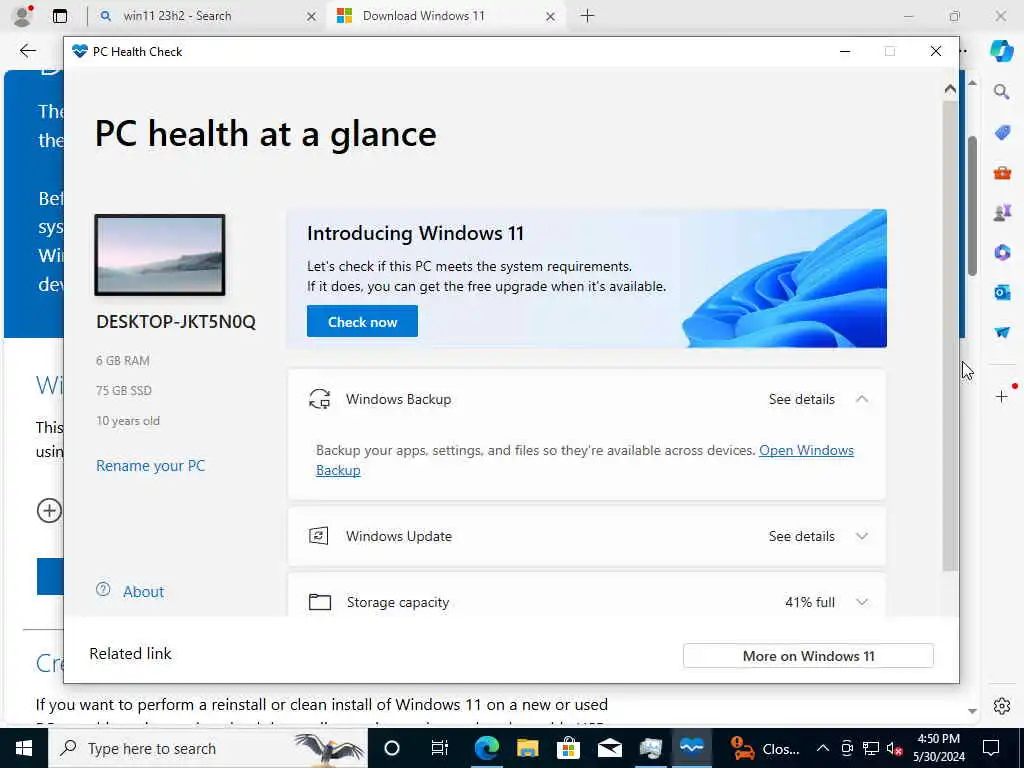This screenshot has height=768, width=1024.
Task: Click the PC Health Check vertical scrollbar
Action: 950,336
